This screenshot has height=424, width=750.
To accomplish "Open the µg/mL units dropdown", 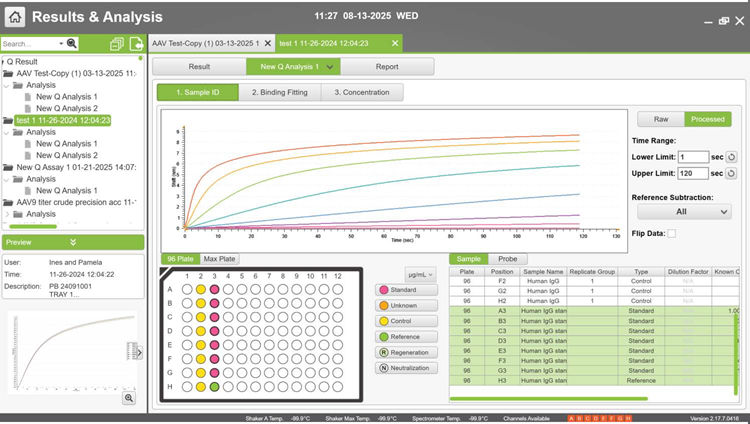I will point(419,274).
